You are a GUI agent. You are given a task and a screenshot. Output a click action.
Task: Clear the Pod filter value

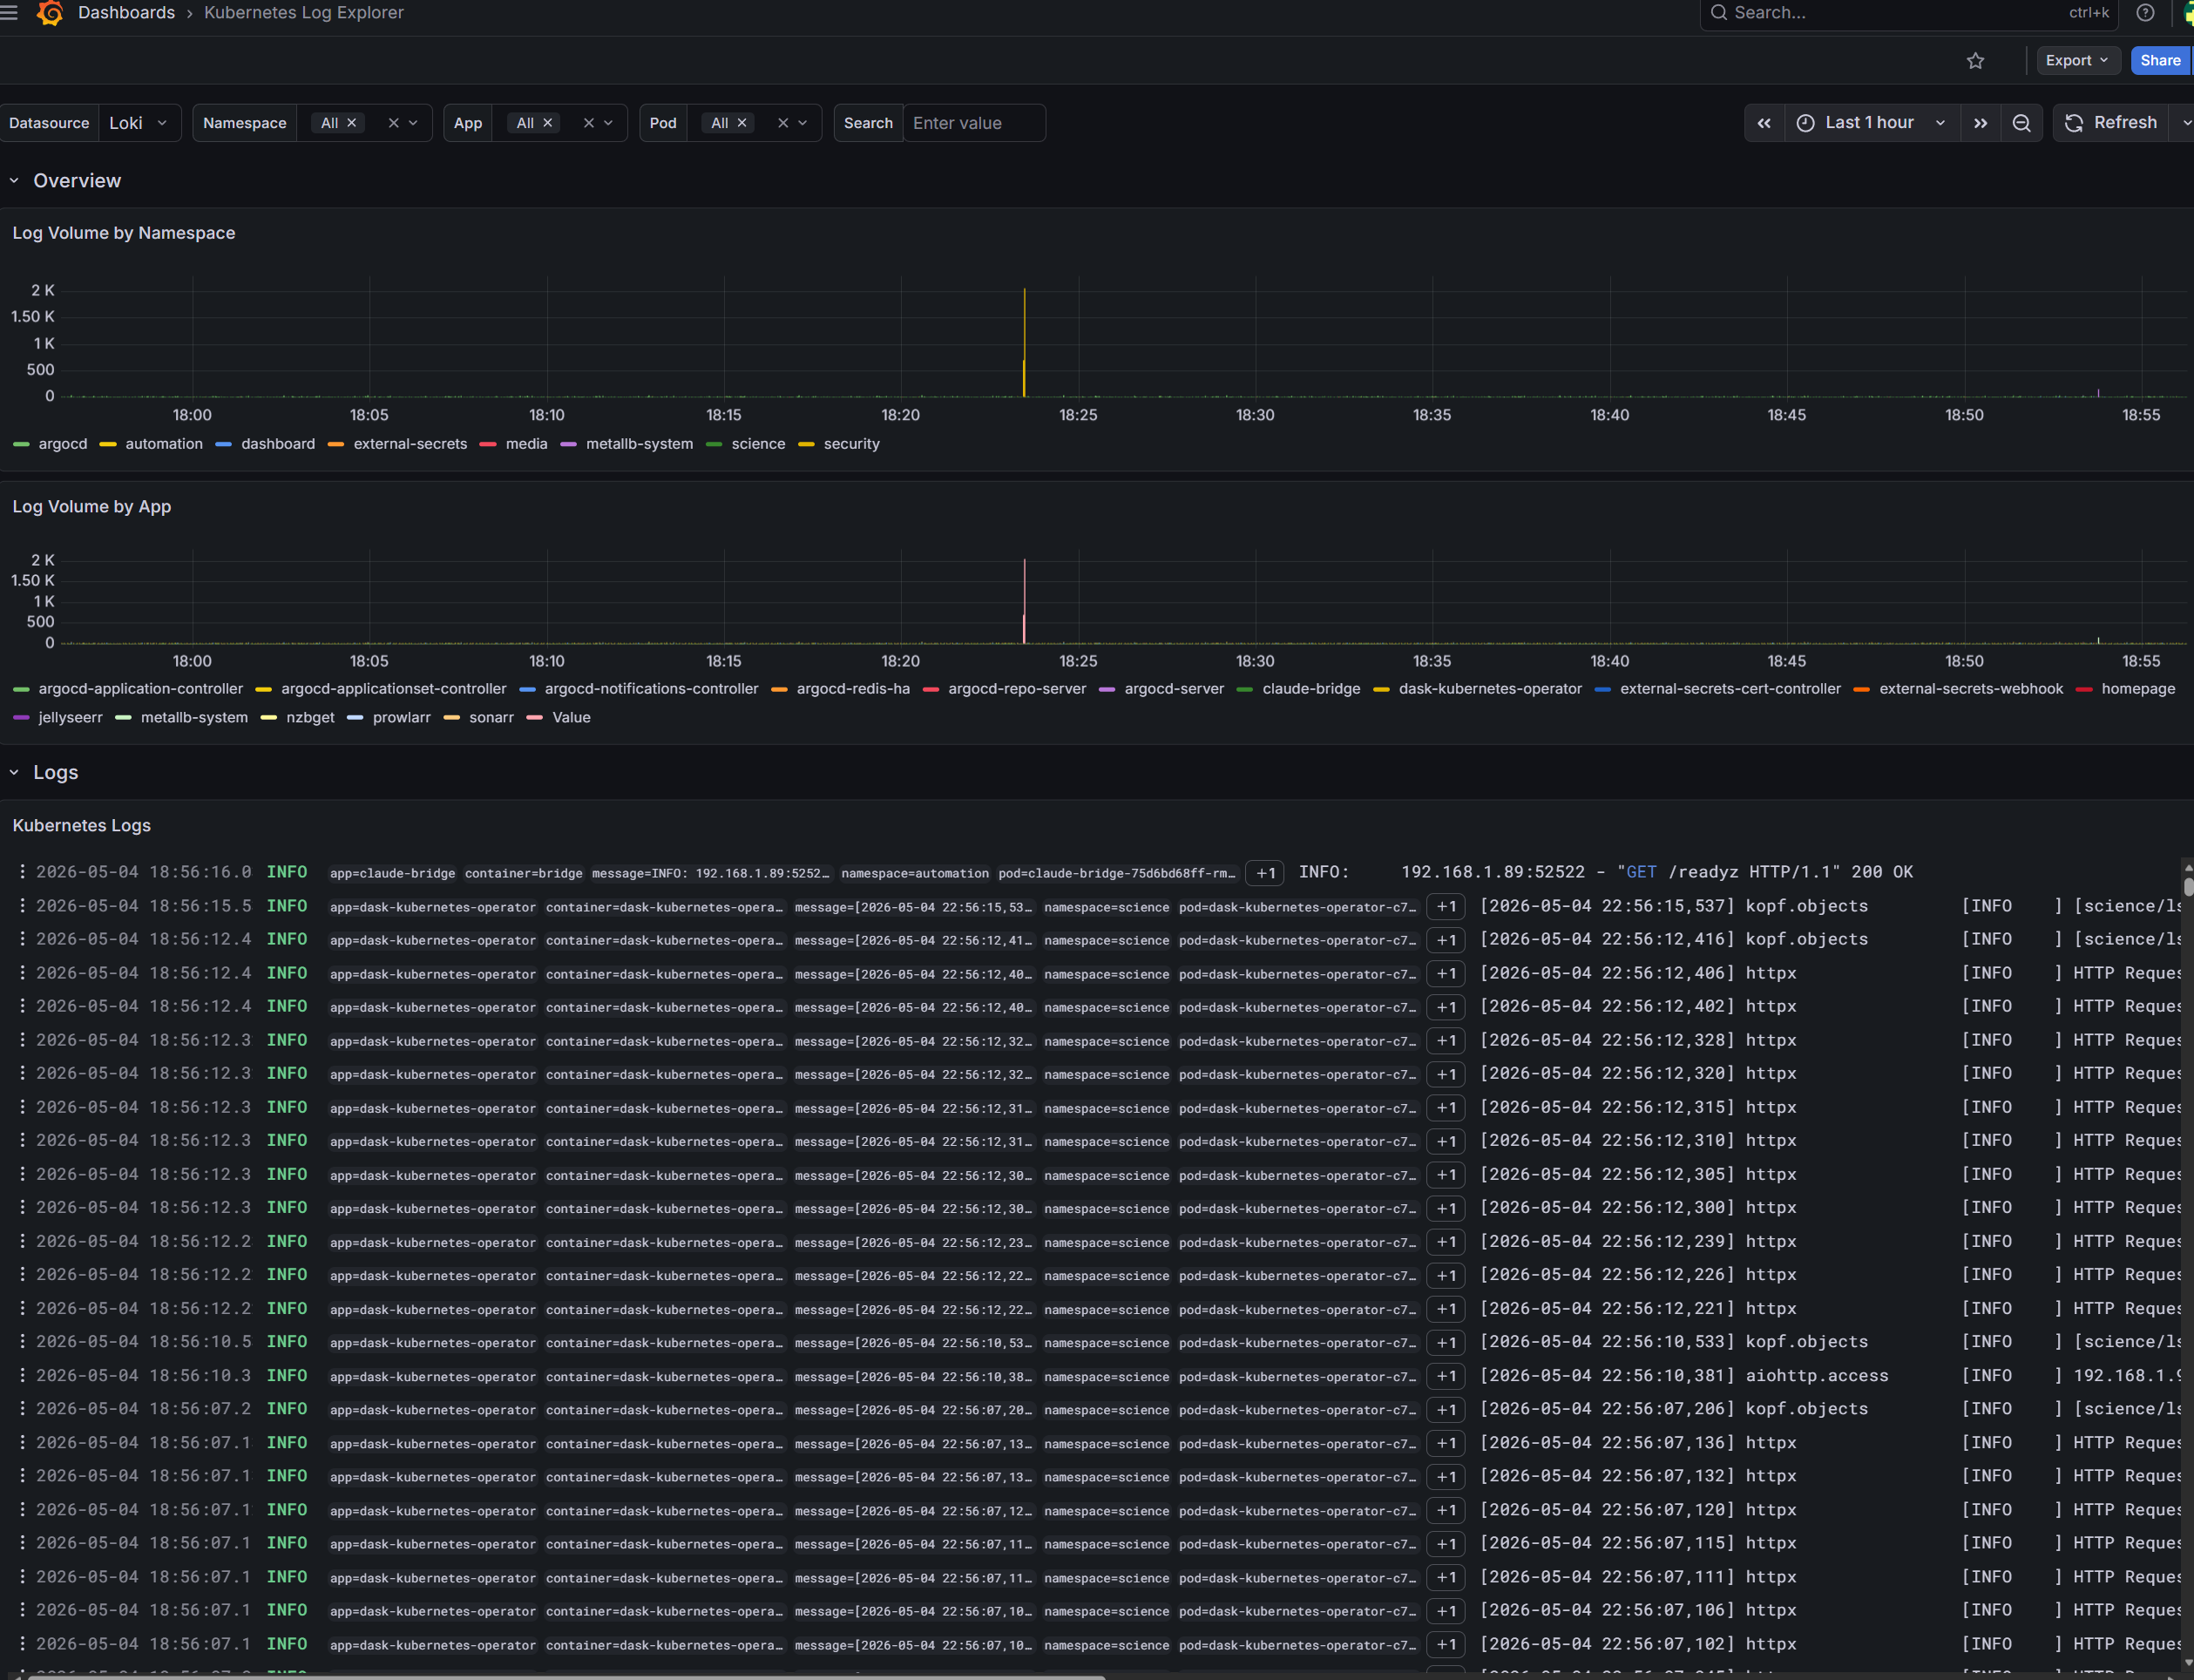pos(783,123)
